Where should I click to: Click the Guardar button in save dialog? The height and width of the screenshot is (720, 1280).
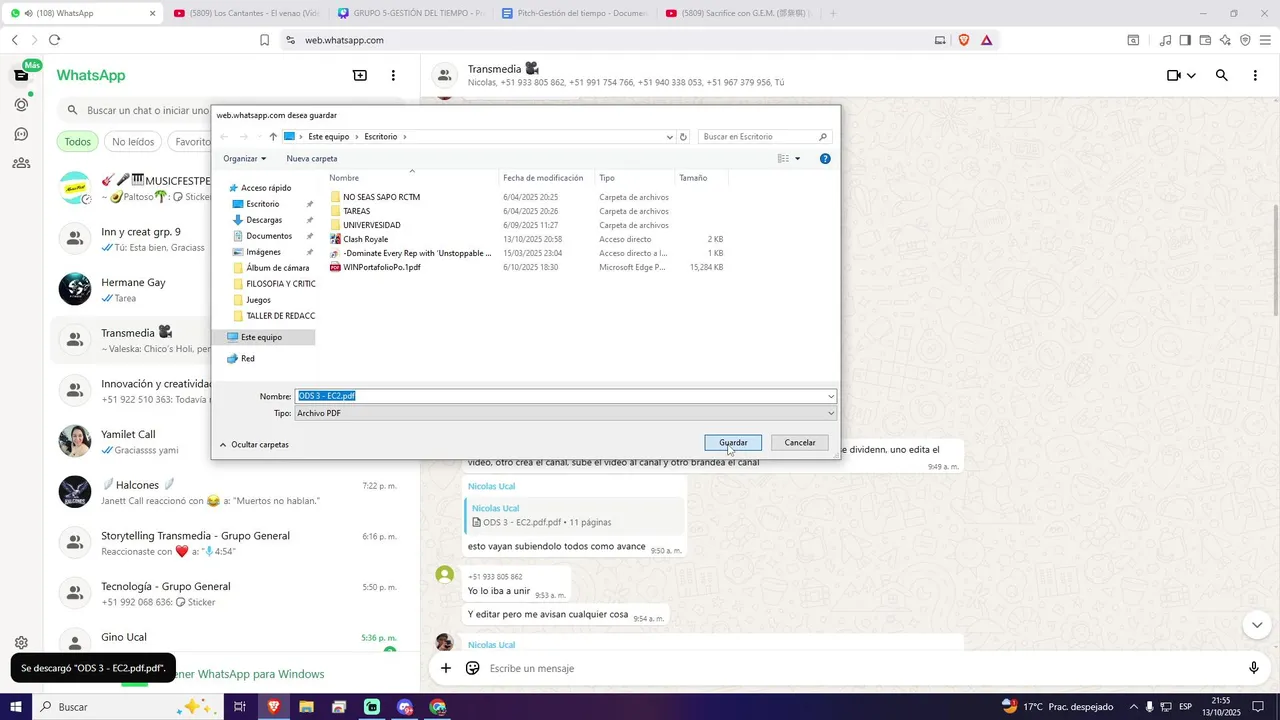[x=733, y=443]
